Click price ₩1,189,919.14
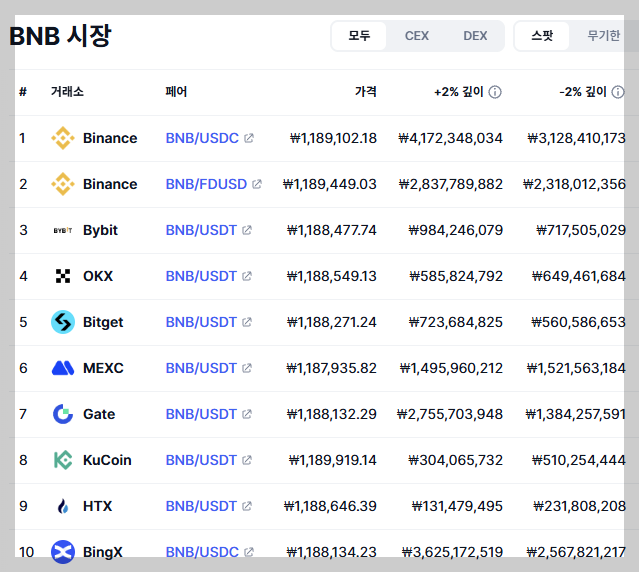This screenshot has height=572, width=639. tap(332, 460)
